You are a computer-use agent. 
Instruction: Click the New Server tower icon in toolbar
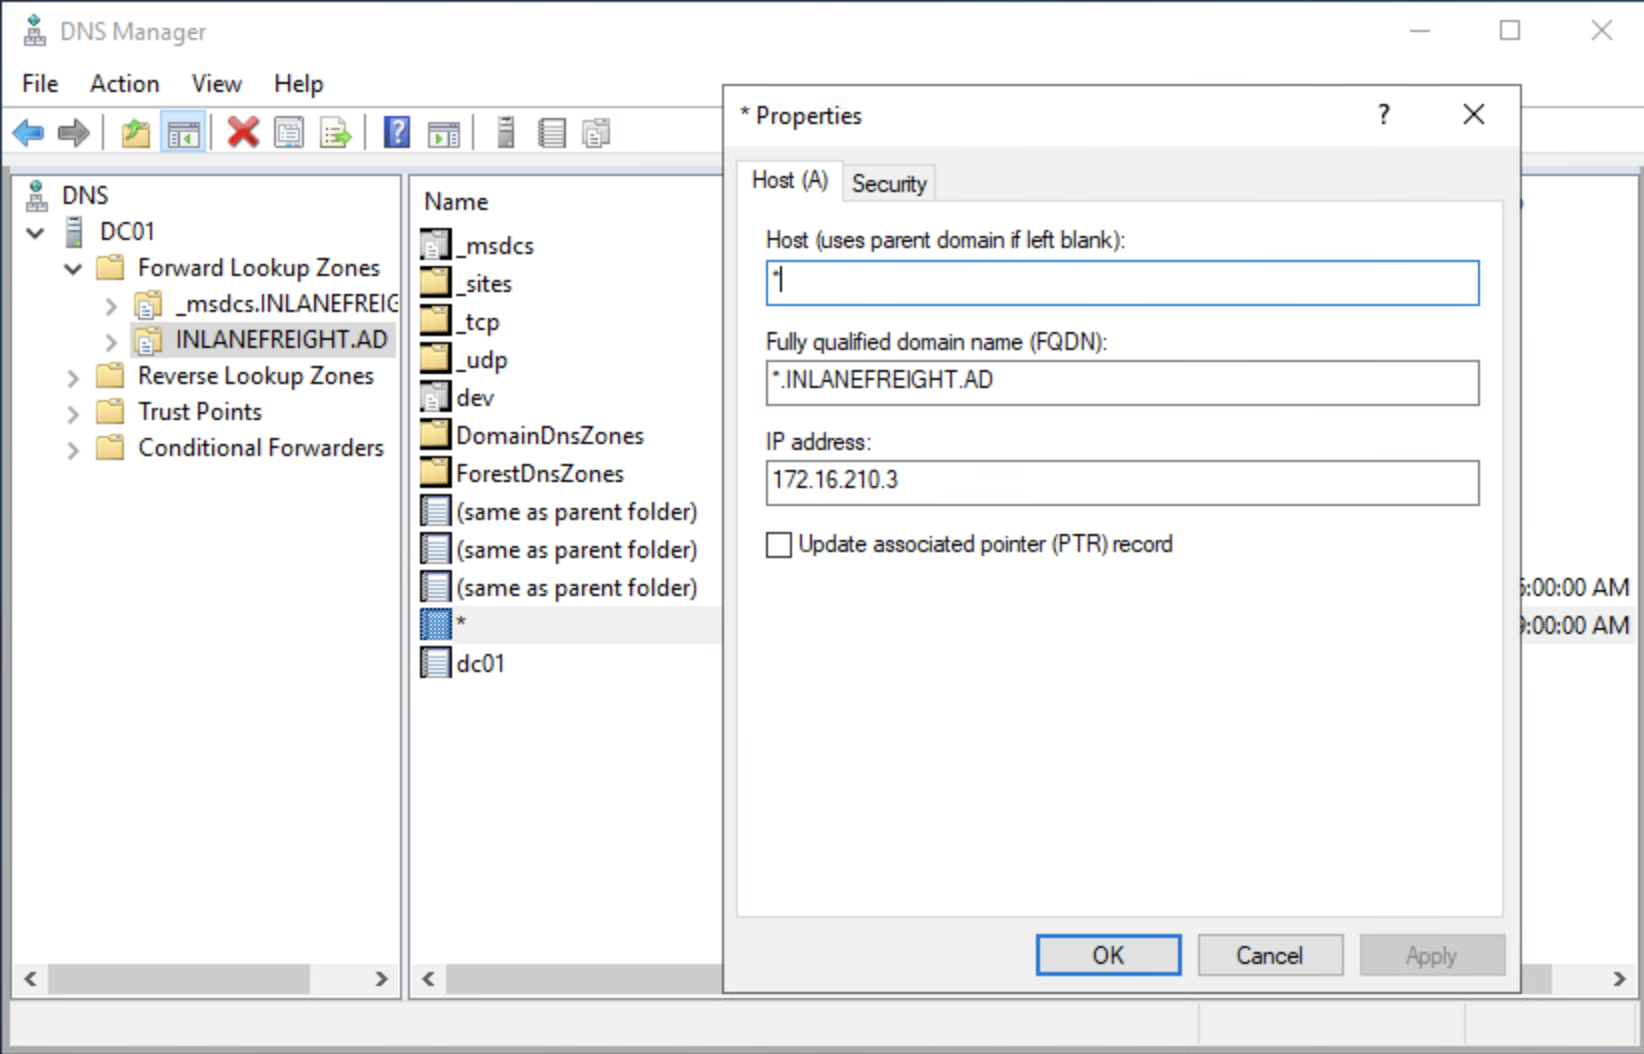pos(506,132)
